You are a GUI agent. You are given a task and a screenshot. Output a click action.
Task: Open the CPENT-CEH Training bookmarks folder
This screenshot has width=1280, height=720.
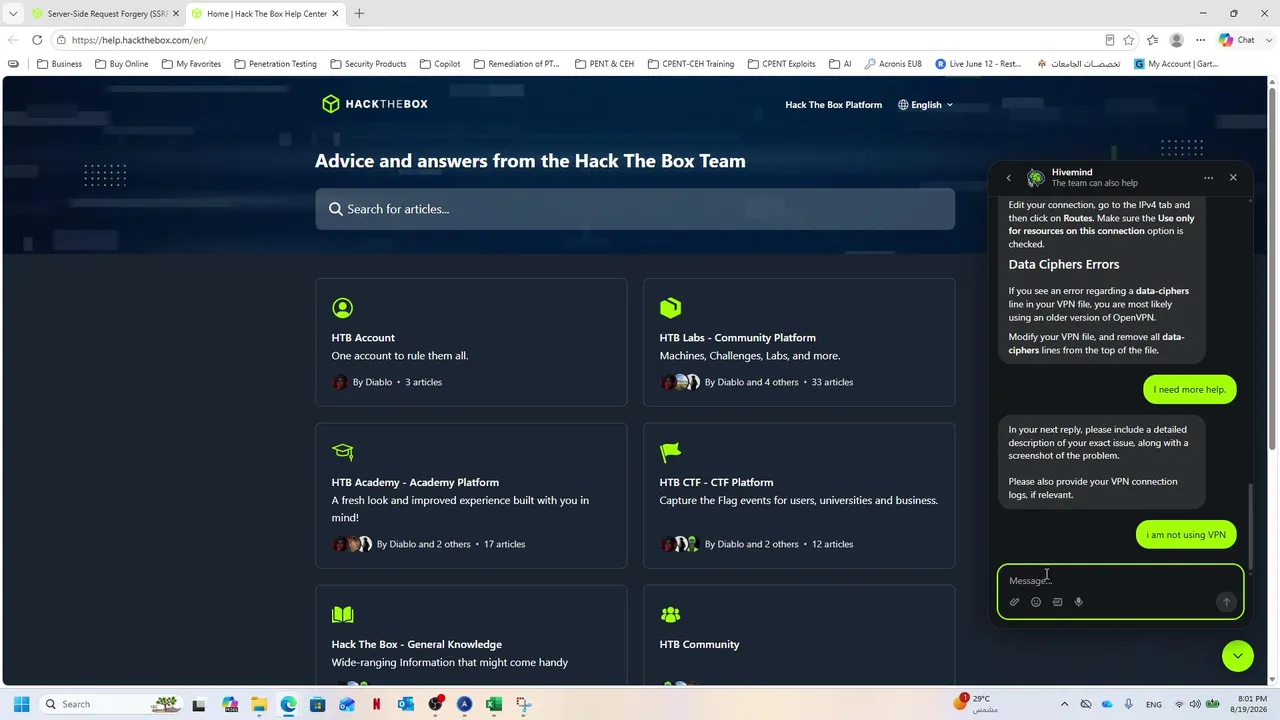[x=690, y=64]
